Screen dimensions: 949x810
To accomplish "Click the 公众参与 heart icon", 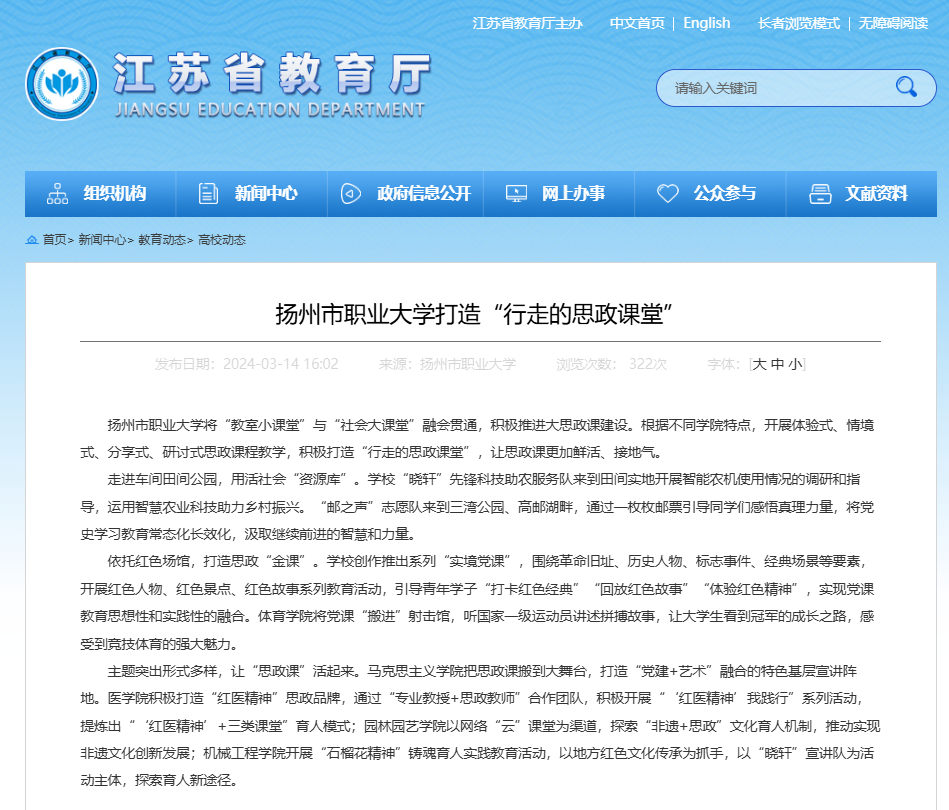I will click(x=668, y=194).
